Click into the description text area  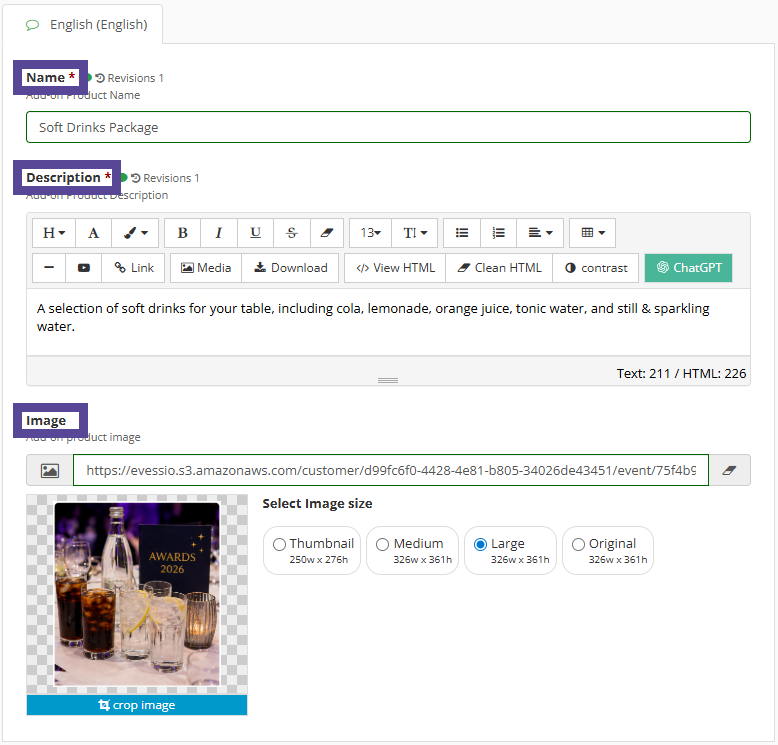[388, 322]
